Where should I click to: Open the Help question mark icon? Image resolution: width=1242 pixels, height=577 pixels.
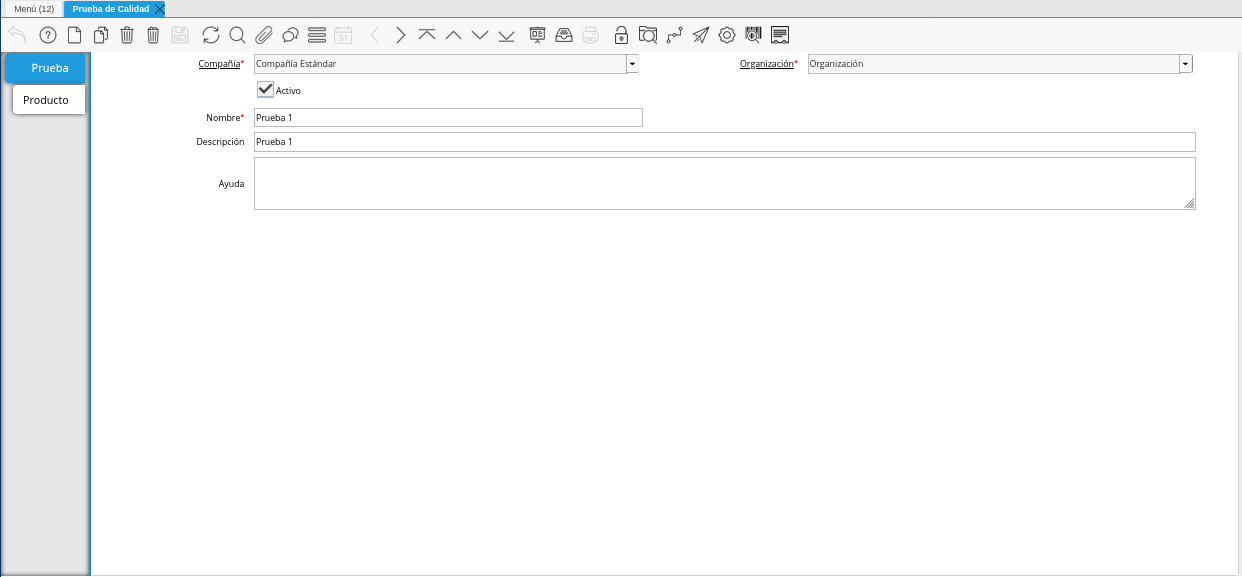tap(47, 35)
